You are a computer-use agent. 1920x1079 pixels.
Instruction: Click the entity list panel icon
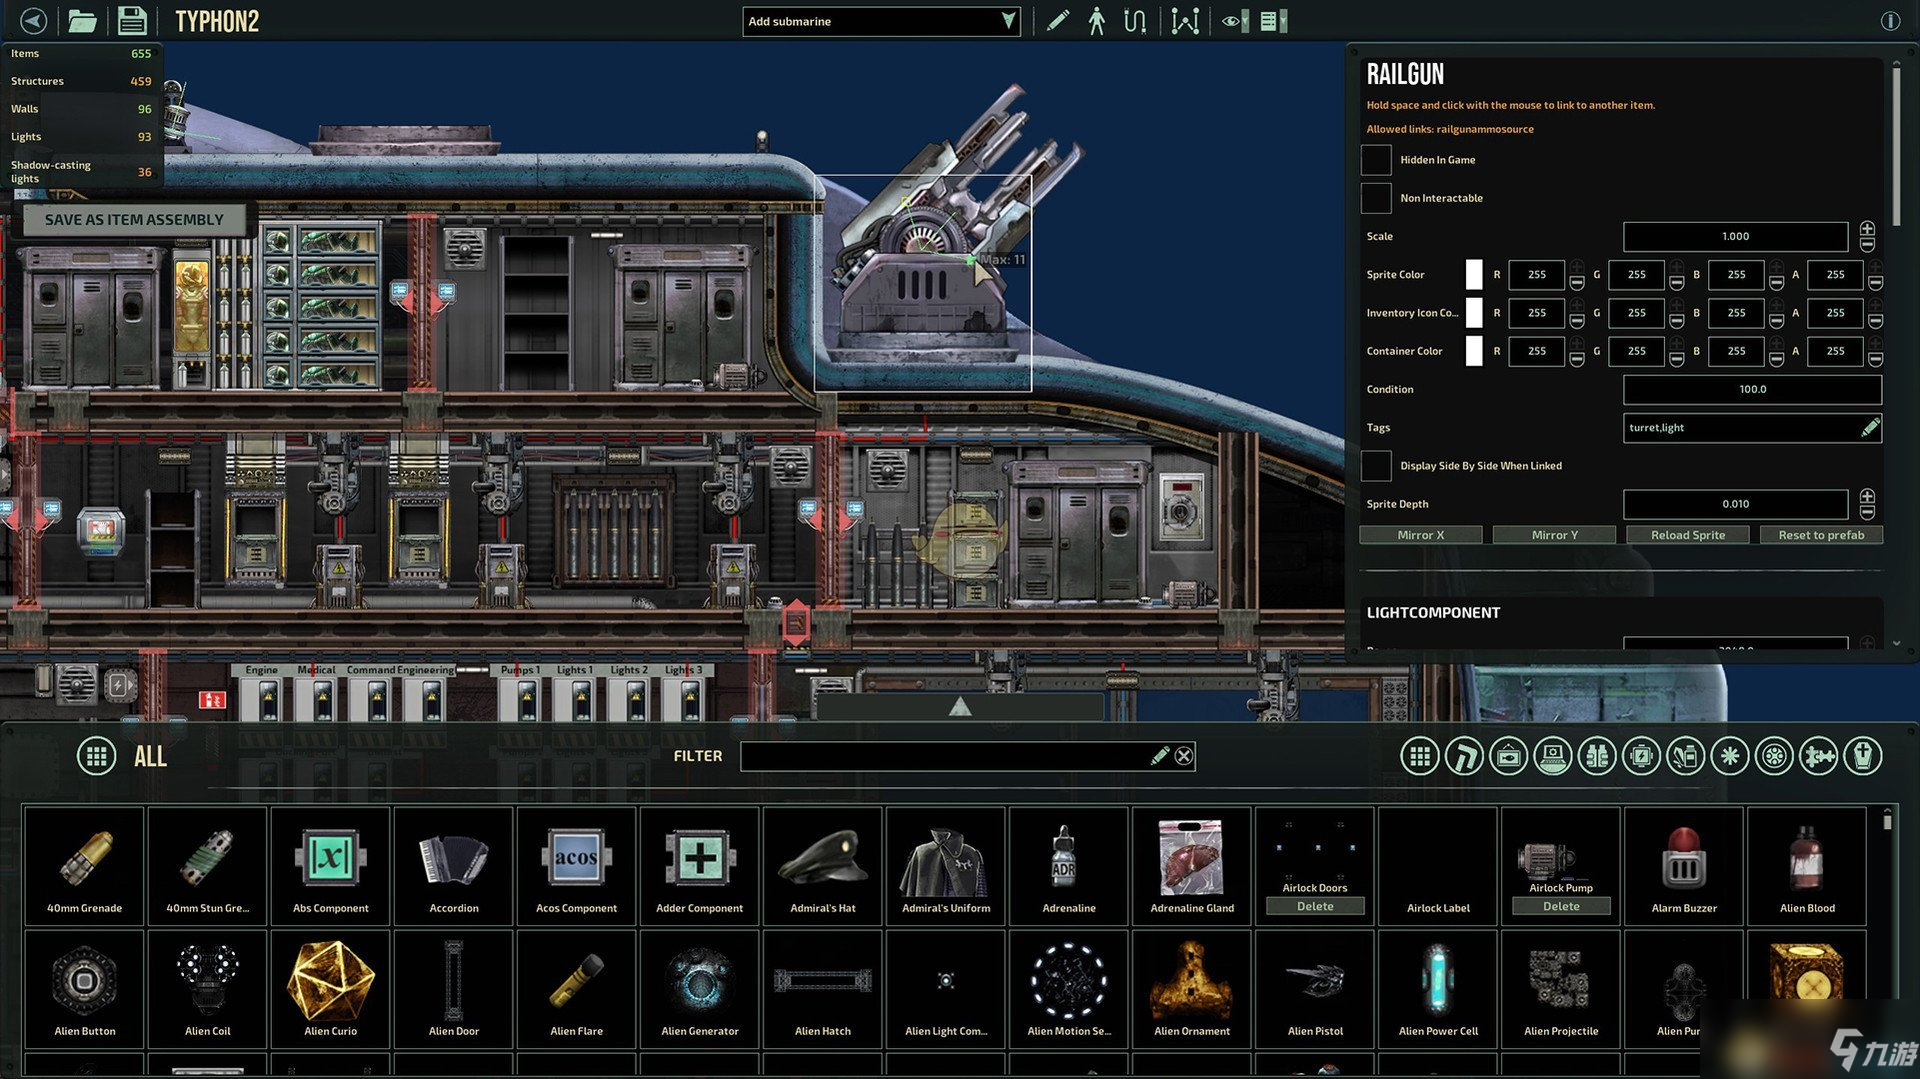(1269, 21)
